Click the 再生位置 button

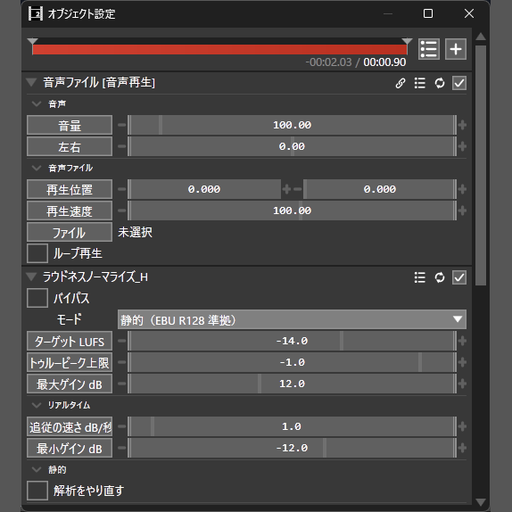pyautogui.click(x=69, y=189)
